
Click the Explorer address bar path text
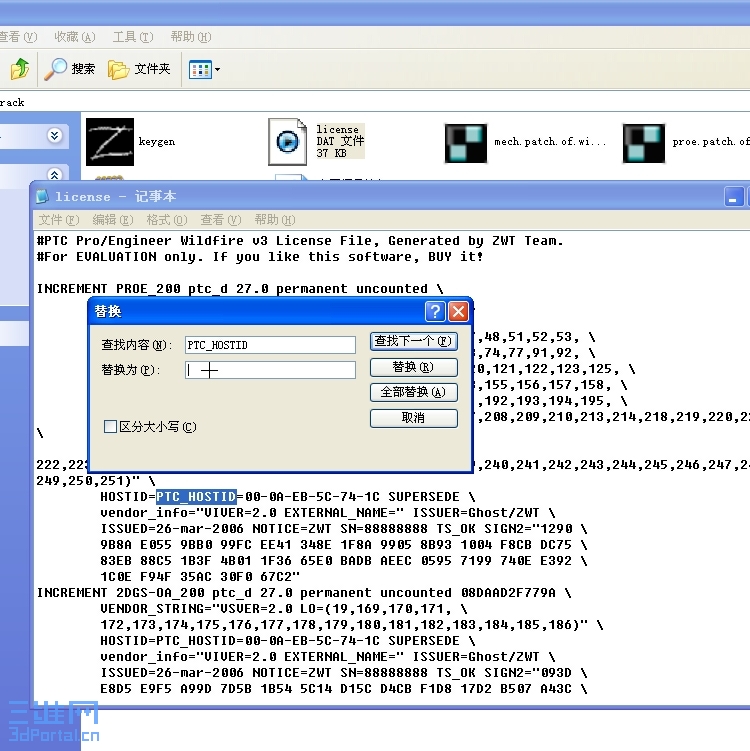[x=12, y=102]
